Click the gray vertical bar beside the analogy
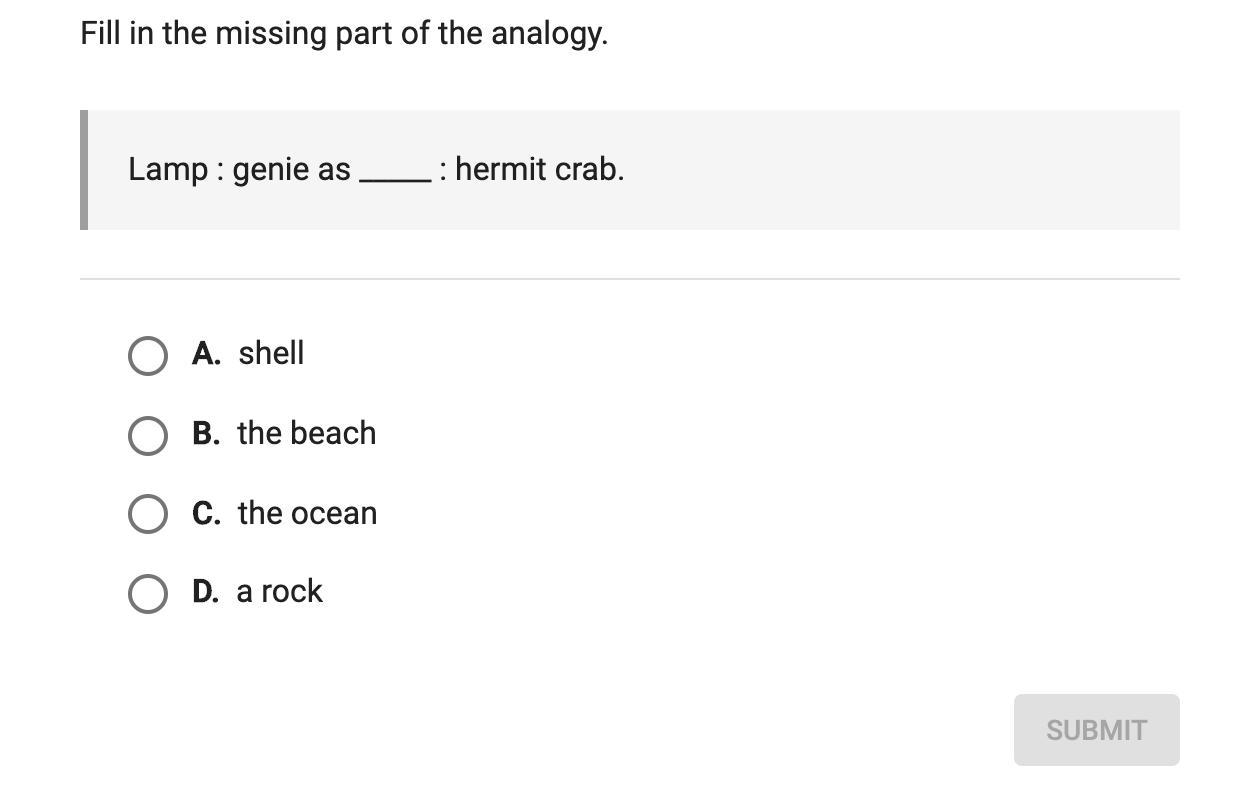1250x798 pixels. [84, 170]
